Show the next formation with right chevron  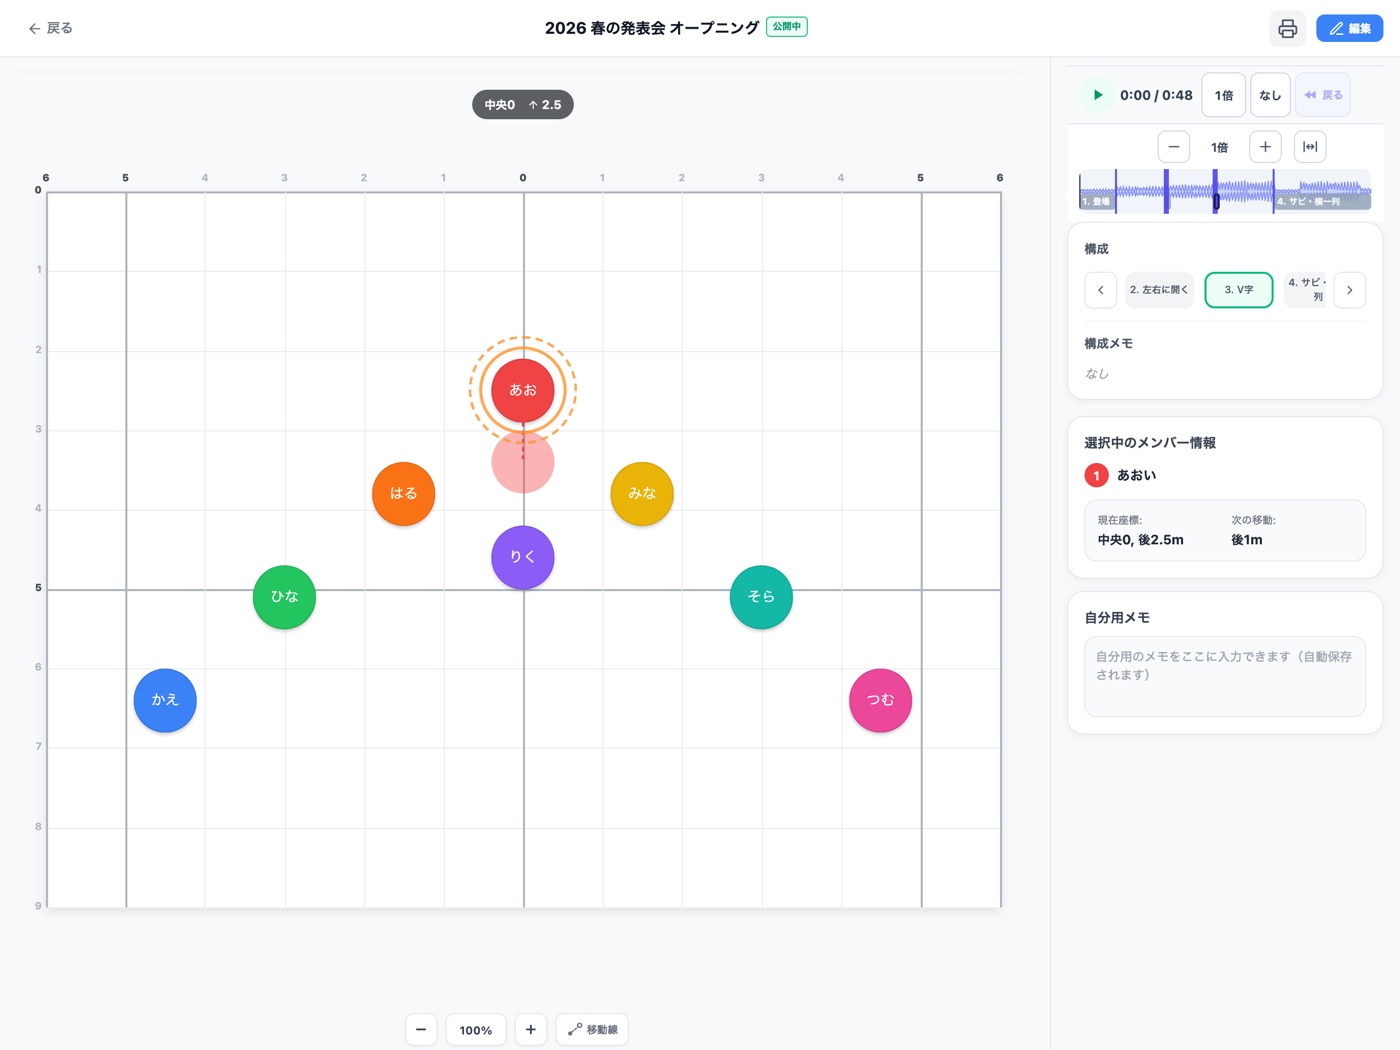(x=1349, y=290)
